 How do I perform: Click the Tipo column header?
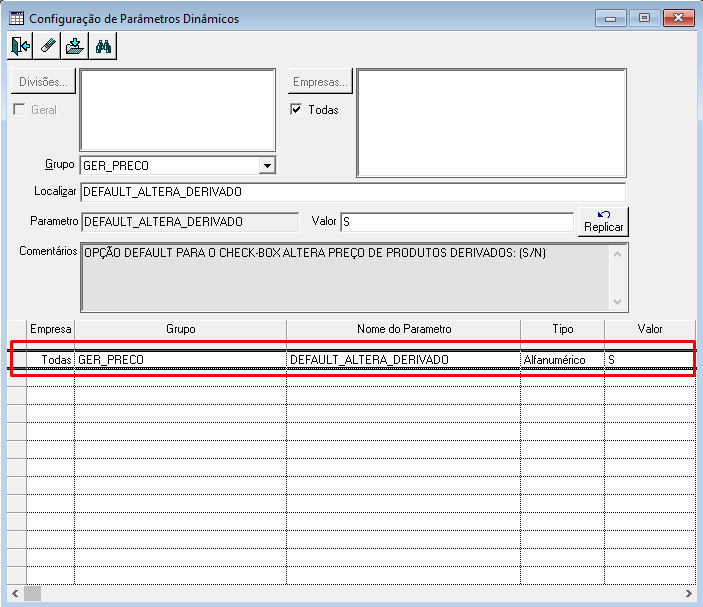pos(563,329)
